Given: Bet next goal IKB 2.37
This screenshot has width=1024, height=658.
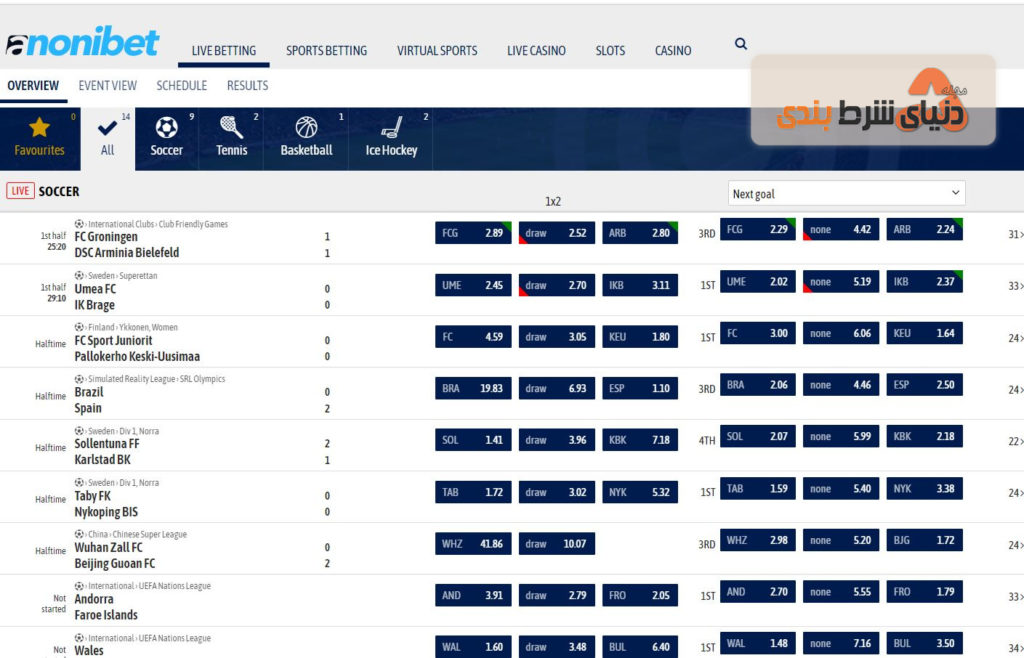Looking at the screenshot, I should (925, 282).
